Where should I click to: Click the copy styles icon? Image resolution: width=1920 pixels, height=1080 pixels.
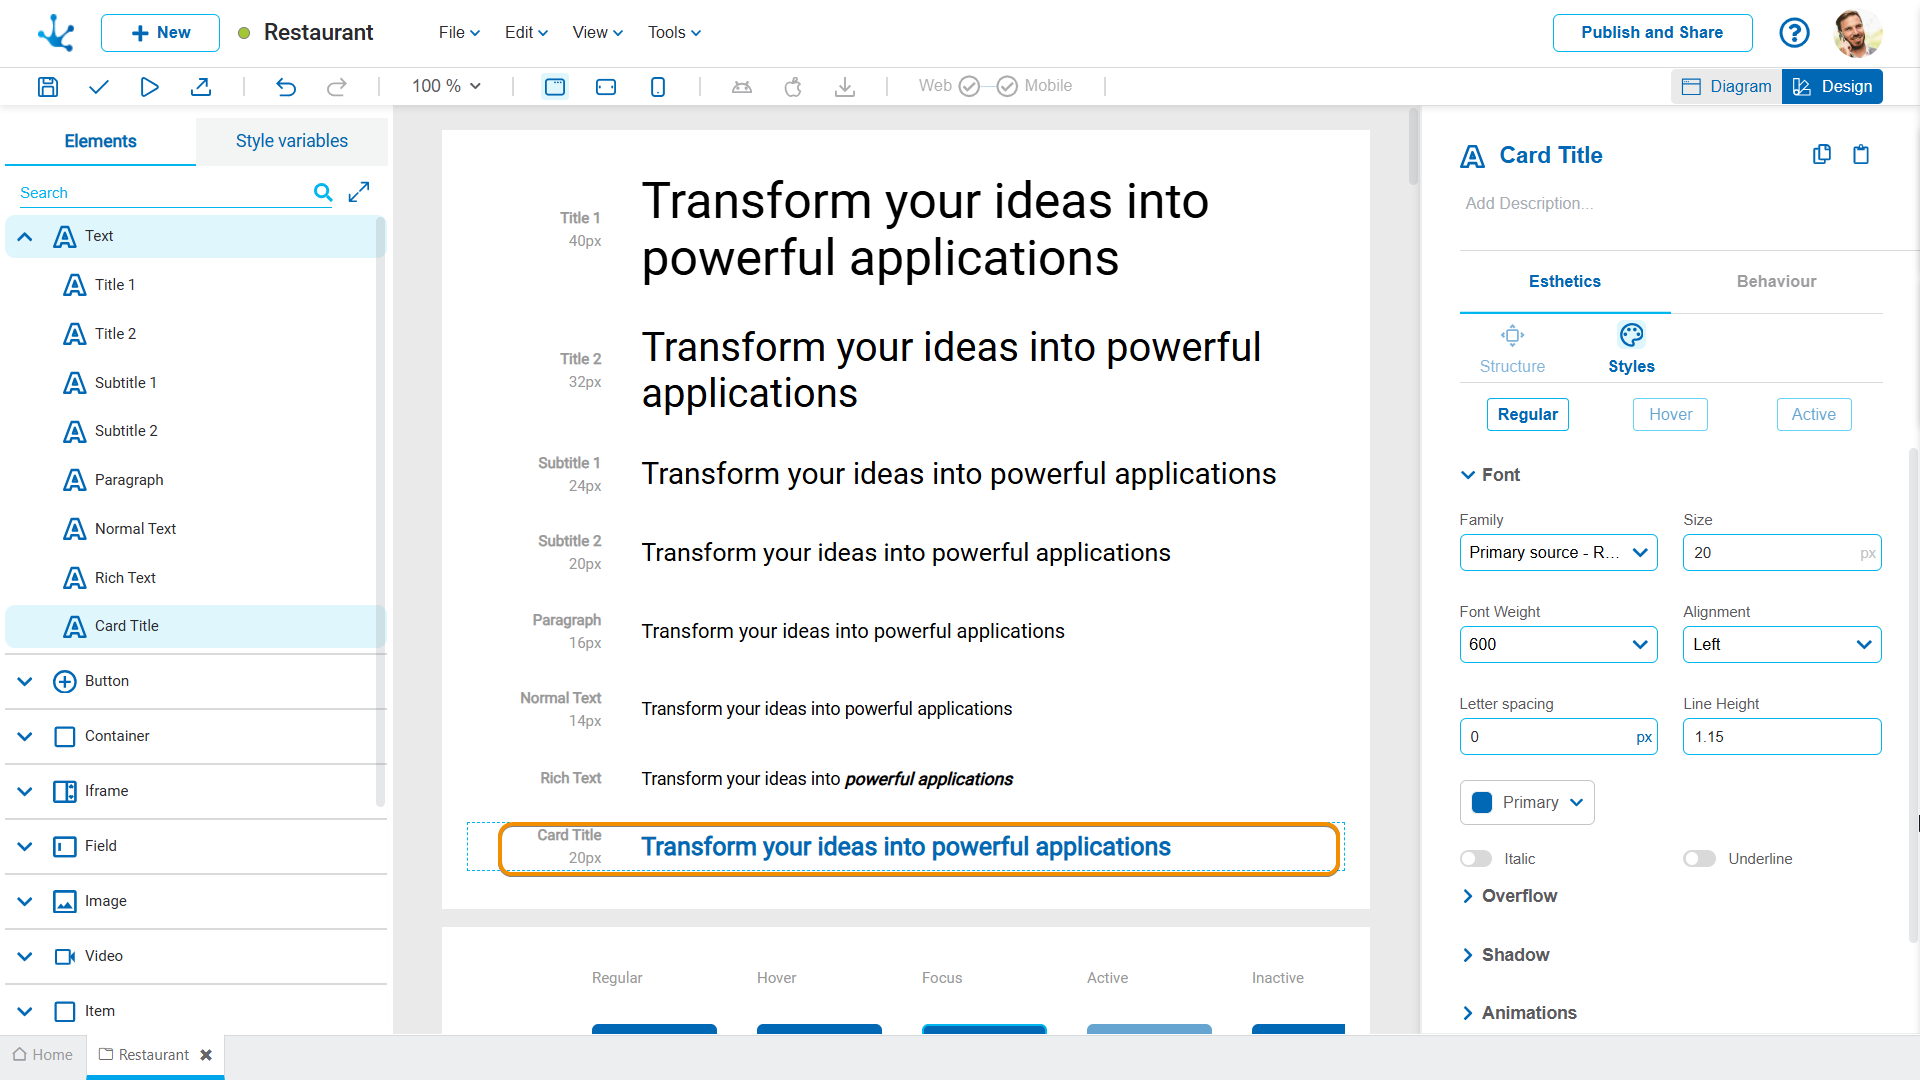click(x=1822, y=154)
